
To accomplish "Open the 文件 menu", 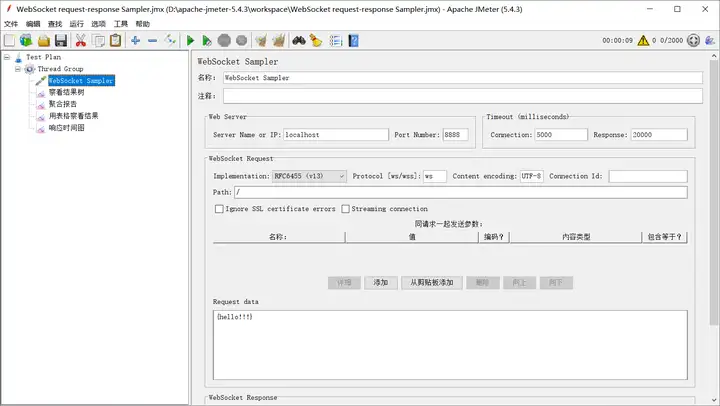I will coord(11,24).
